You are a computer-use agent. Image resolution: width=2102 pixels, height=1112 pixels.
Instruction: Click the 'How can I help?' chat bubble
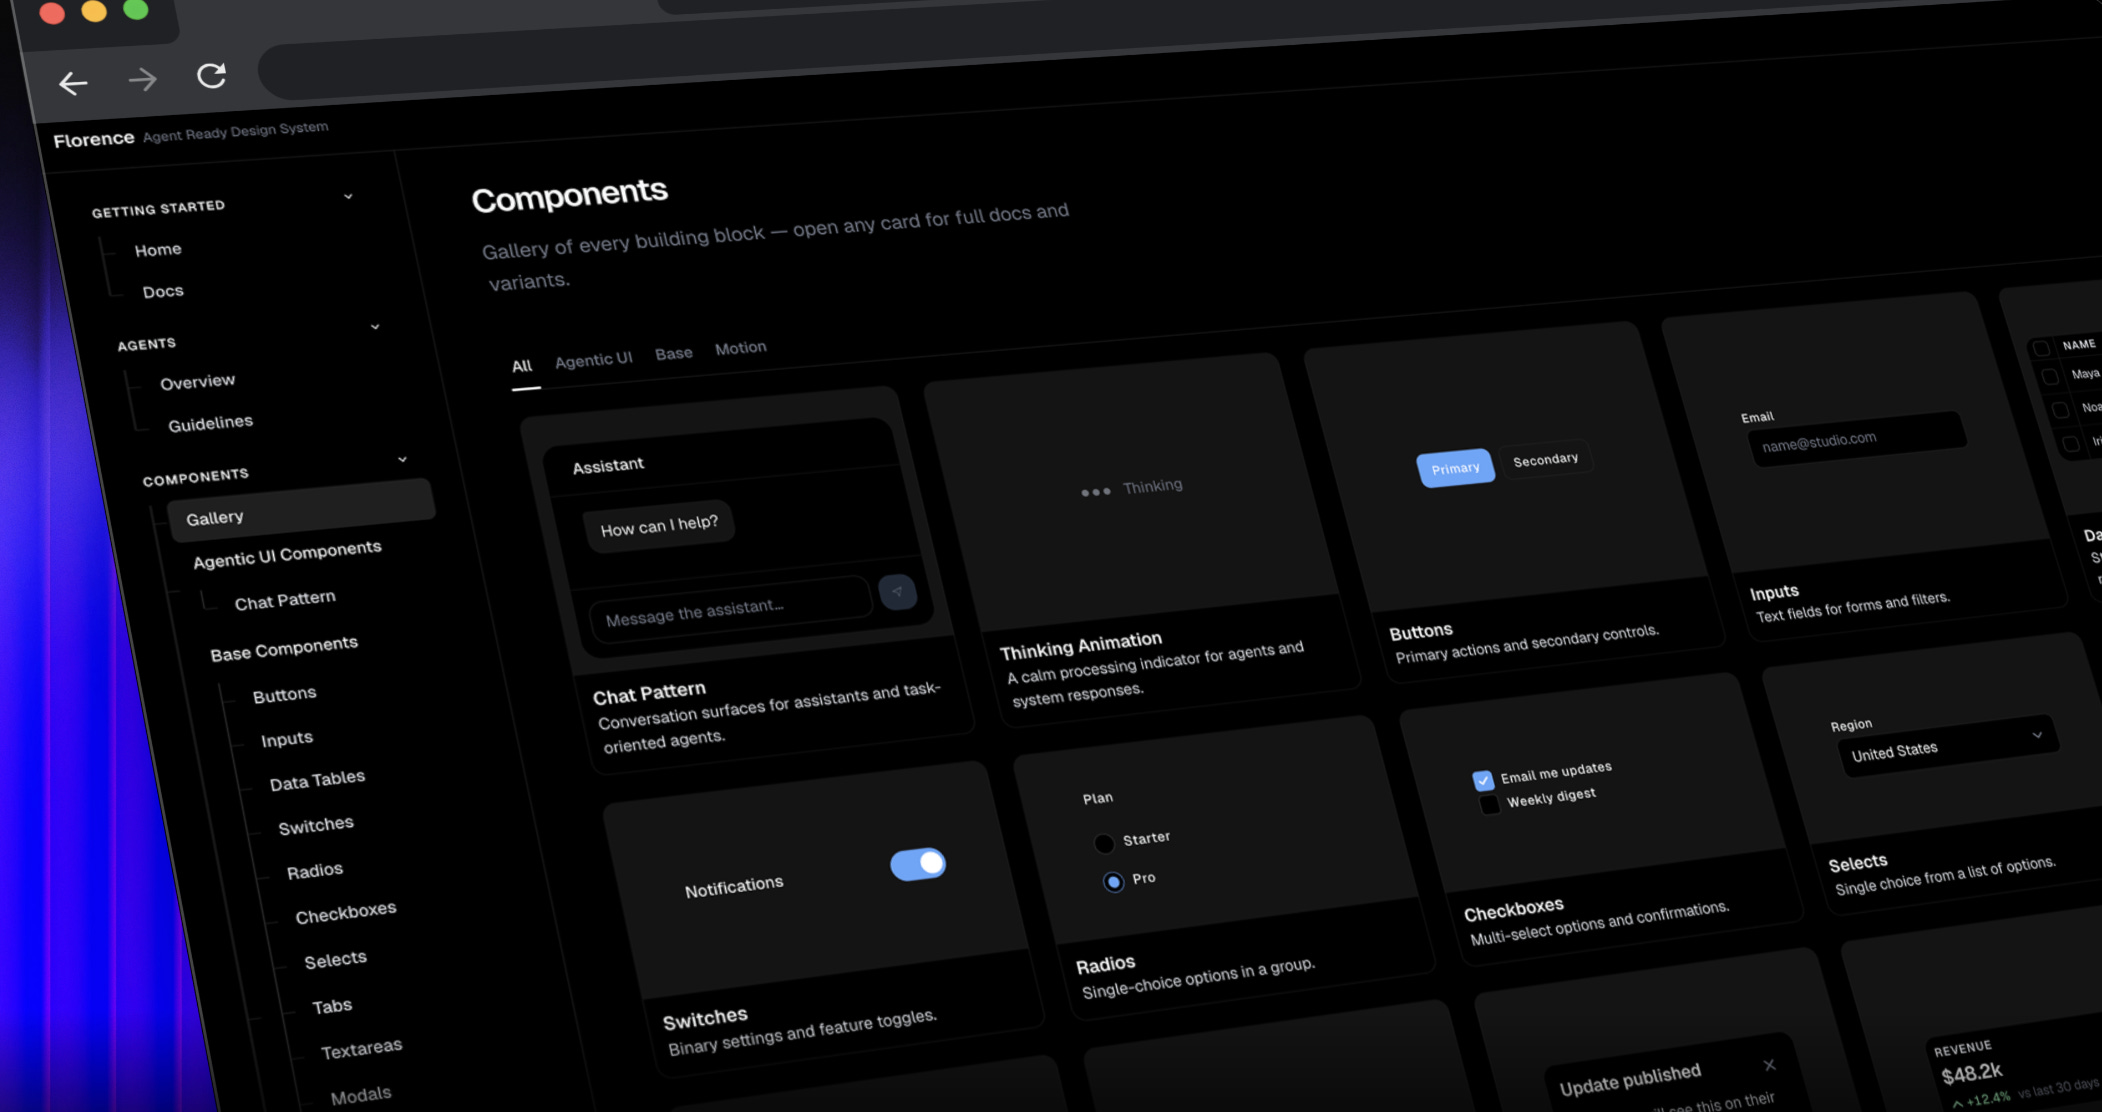[659, 525]
